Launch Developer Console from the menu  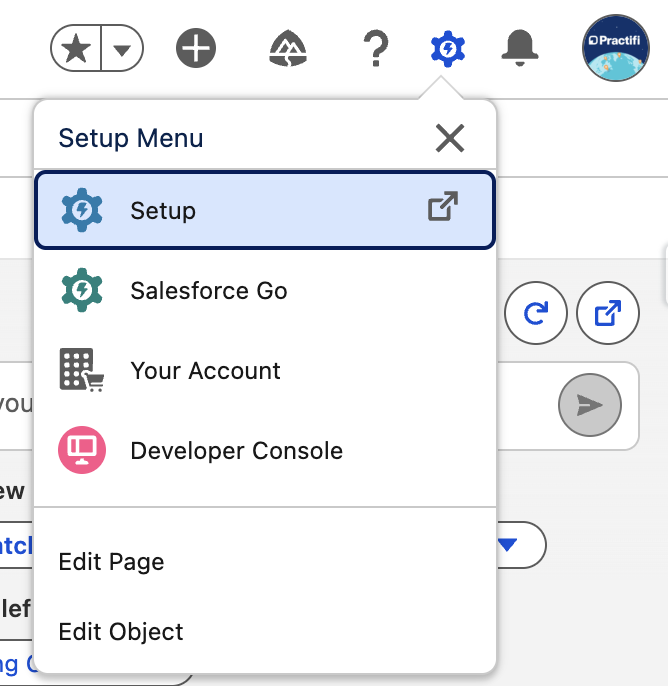[x=265, y=451]
